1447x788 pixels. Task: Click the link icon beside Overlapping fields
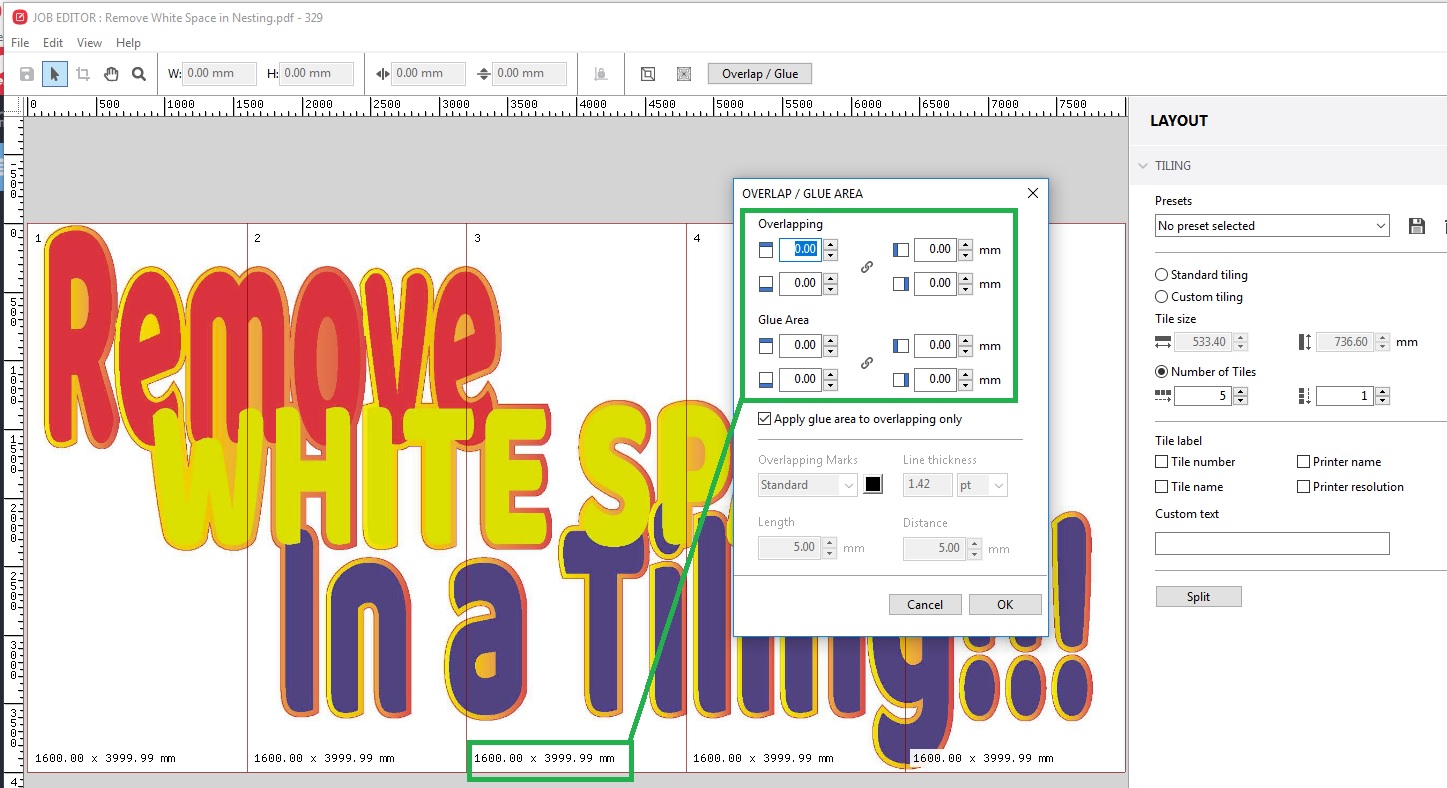(x=866, y=266)
